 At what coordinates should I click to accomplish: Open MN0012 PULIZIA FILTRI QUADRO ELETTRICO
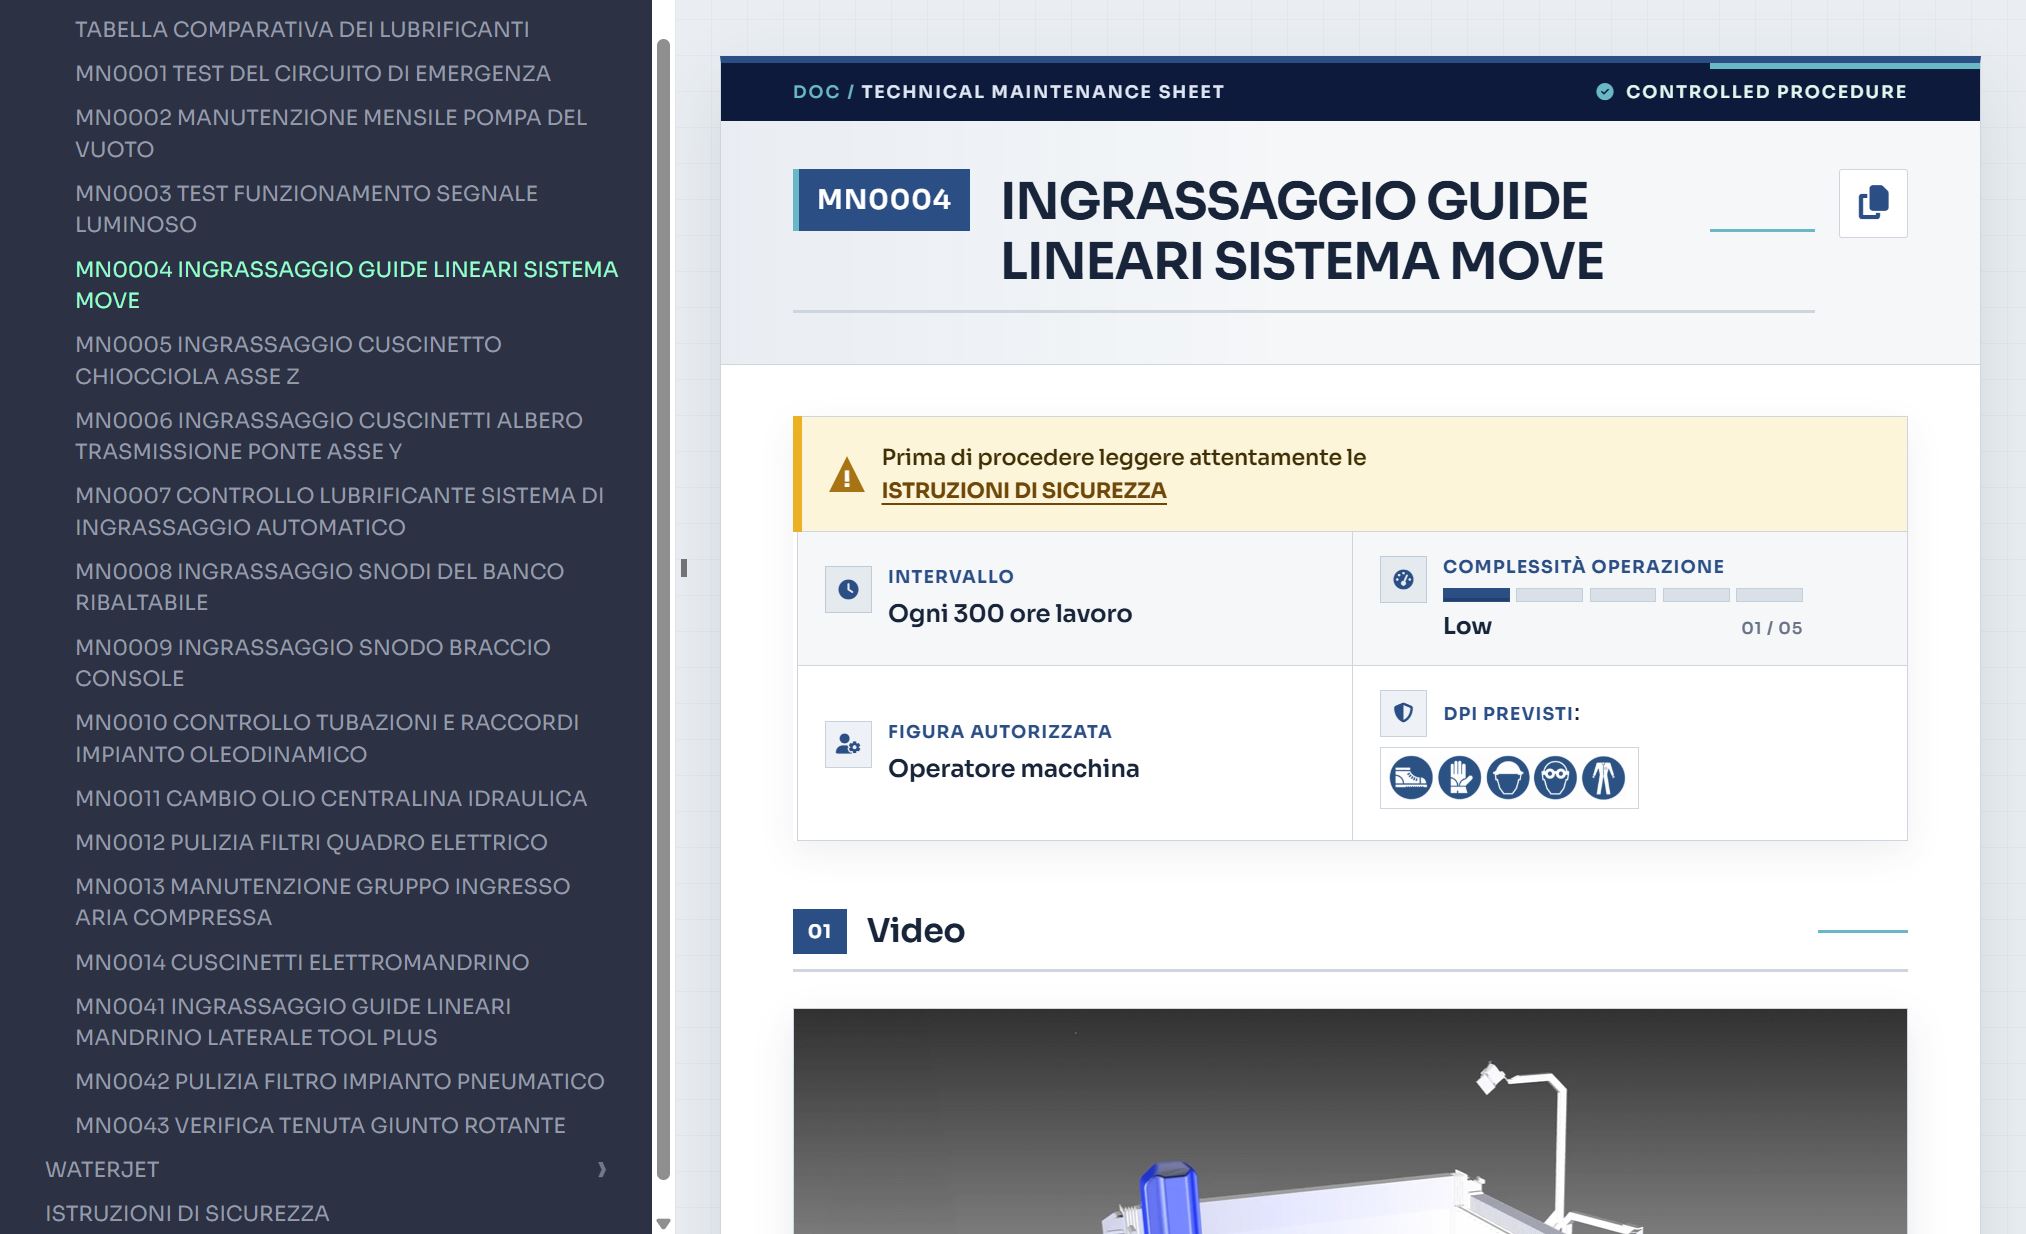311,842
